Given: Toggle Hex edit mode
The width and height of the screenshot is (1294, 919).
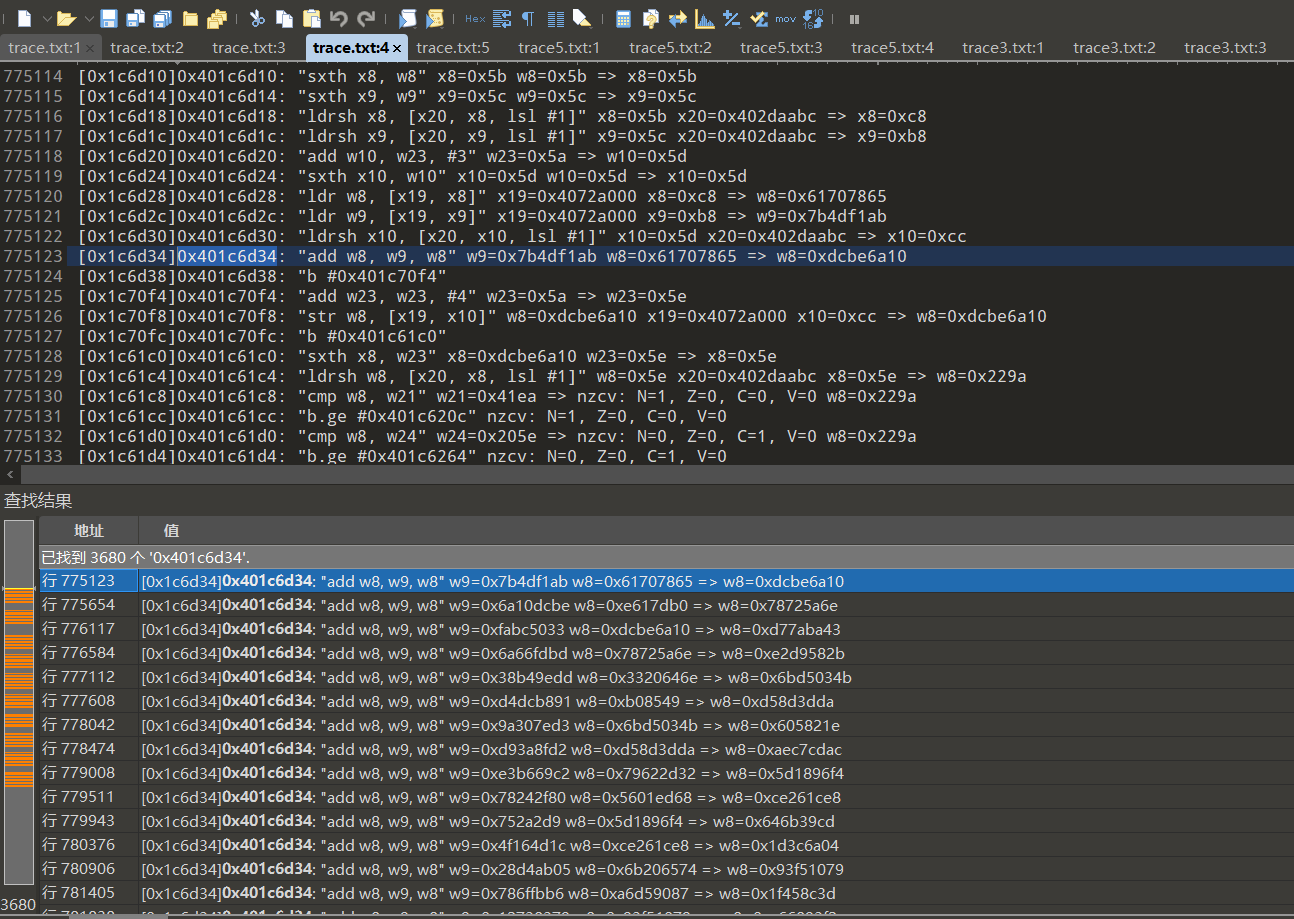Looking at the screenshot, I should click(x=475, y=18).
